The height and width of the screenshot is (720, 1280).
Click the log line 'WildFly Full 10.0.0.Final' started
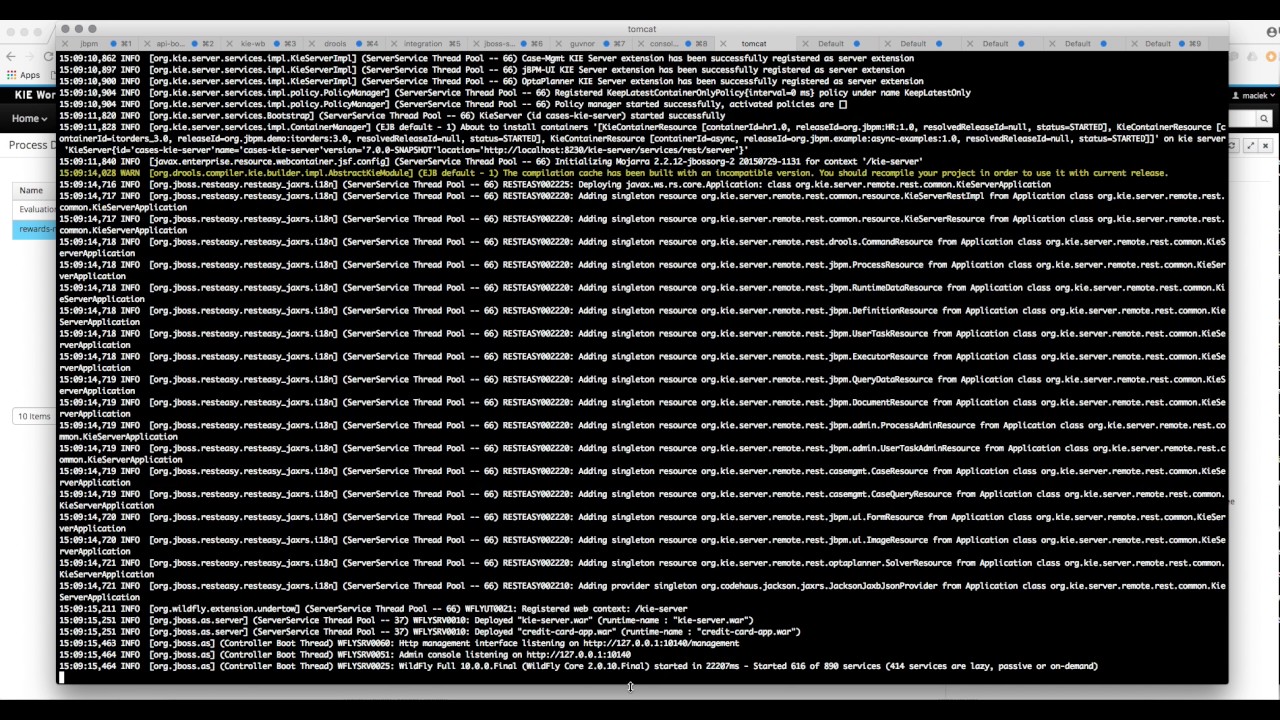[x=578, y=666]
